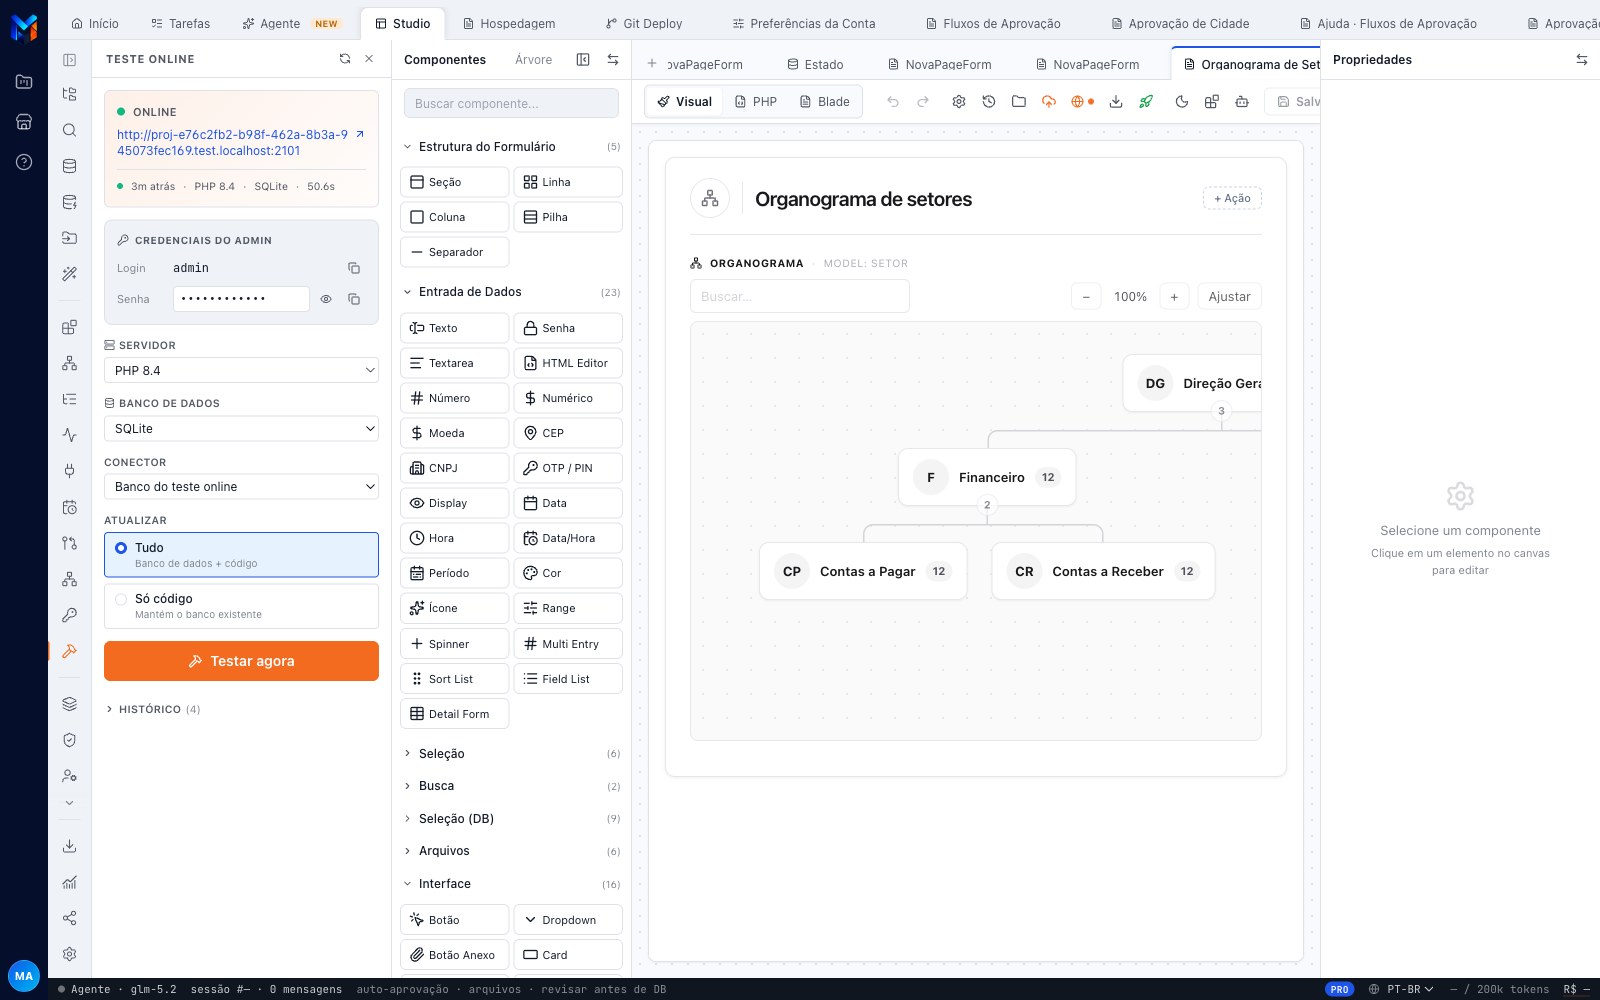
Task: Open the share icon in left sidebar
Action: coord(69,918)
